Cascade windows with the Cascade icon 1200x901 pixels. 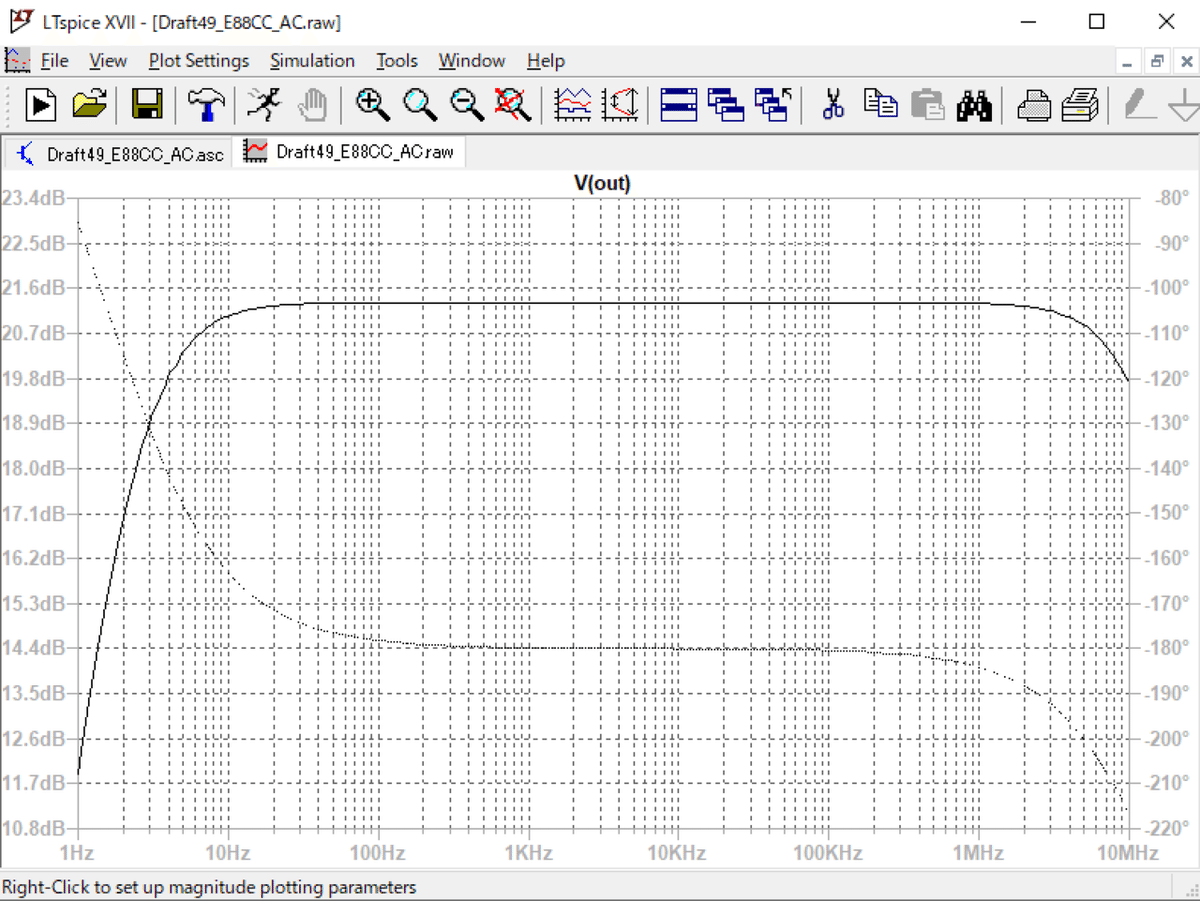[726, 104]
